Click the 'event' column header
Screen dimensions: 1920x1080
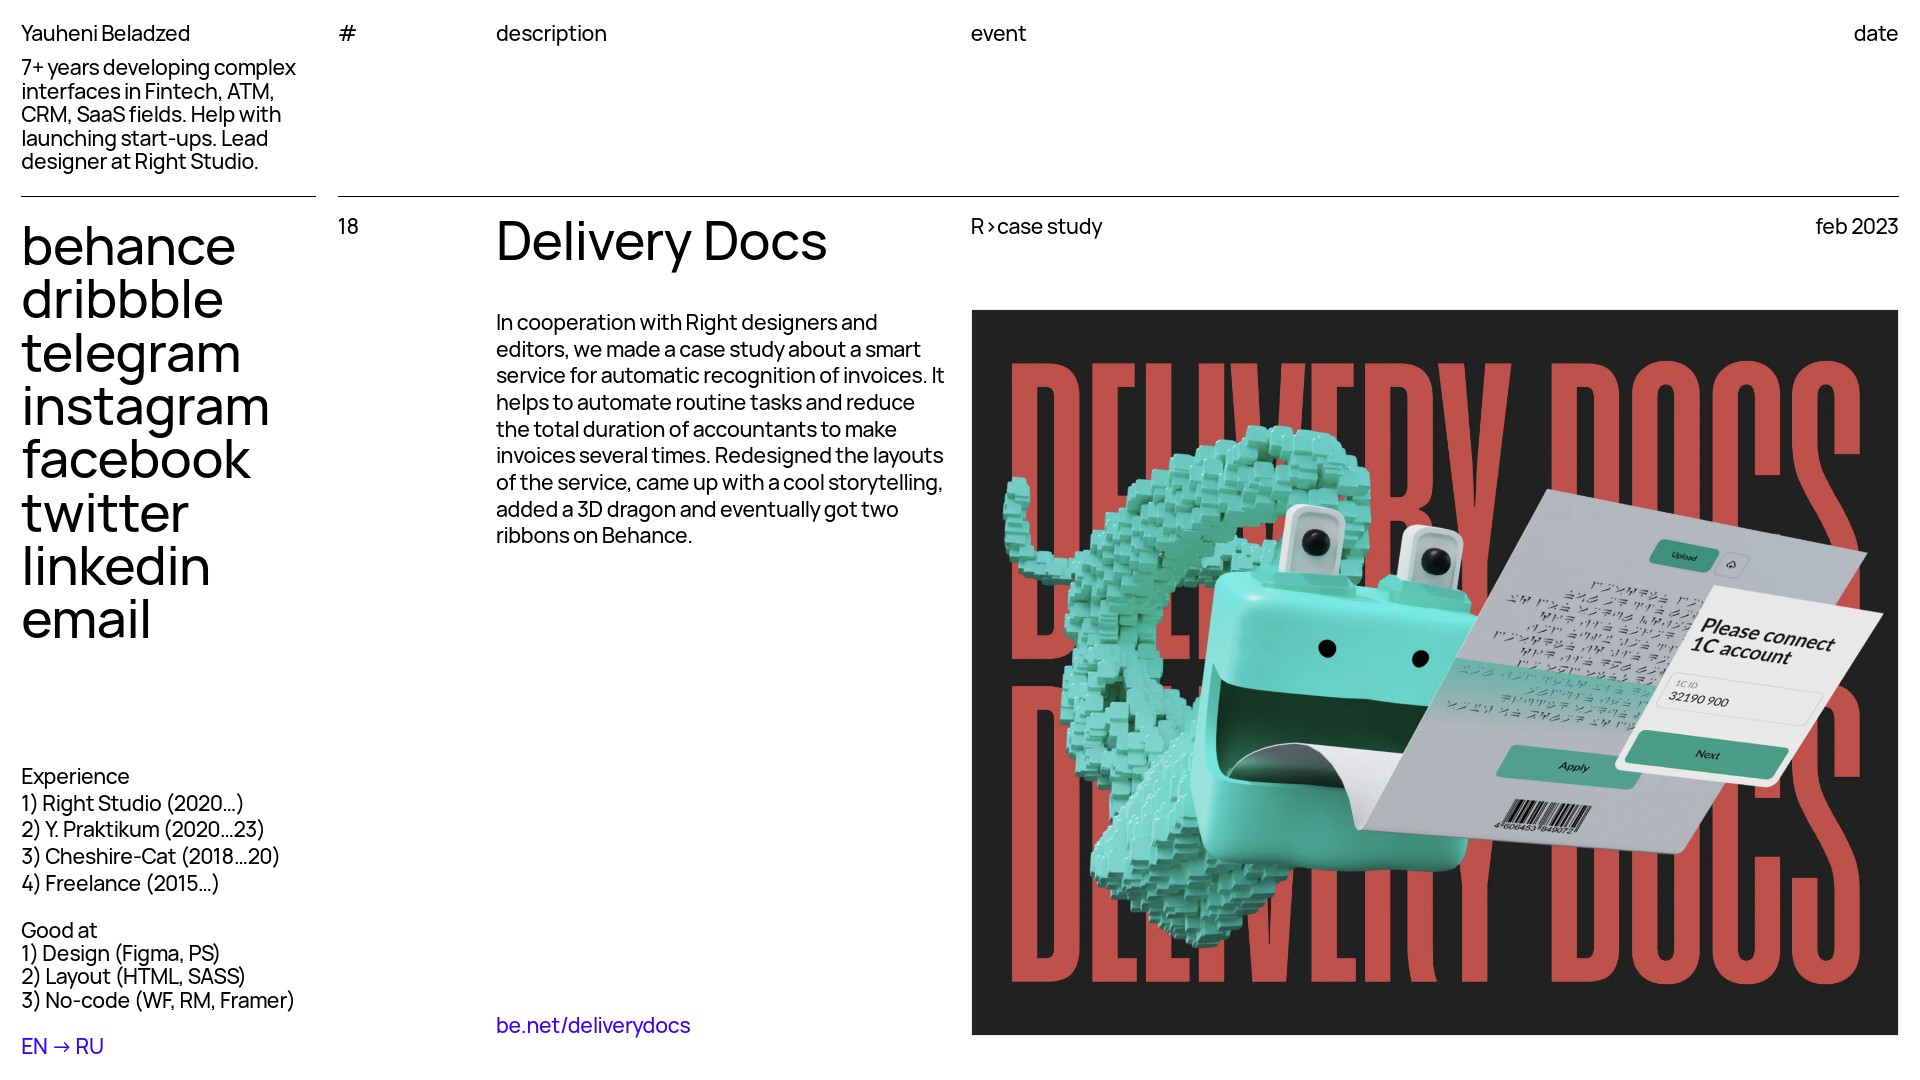click(998, 33)
